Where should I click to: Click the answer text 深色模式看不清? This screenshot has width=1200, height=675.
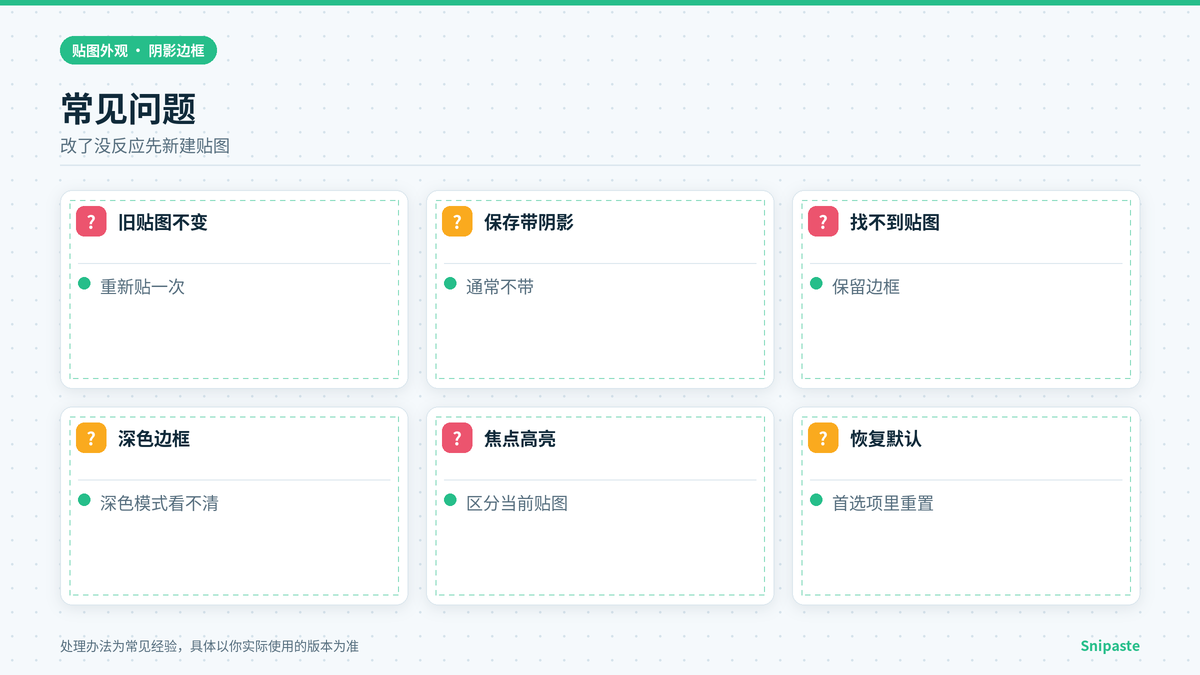pyautogui.click(x=159, y=503)
